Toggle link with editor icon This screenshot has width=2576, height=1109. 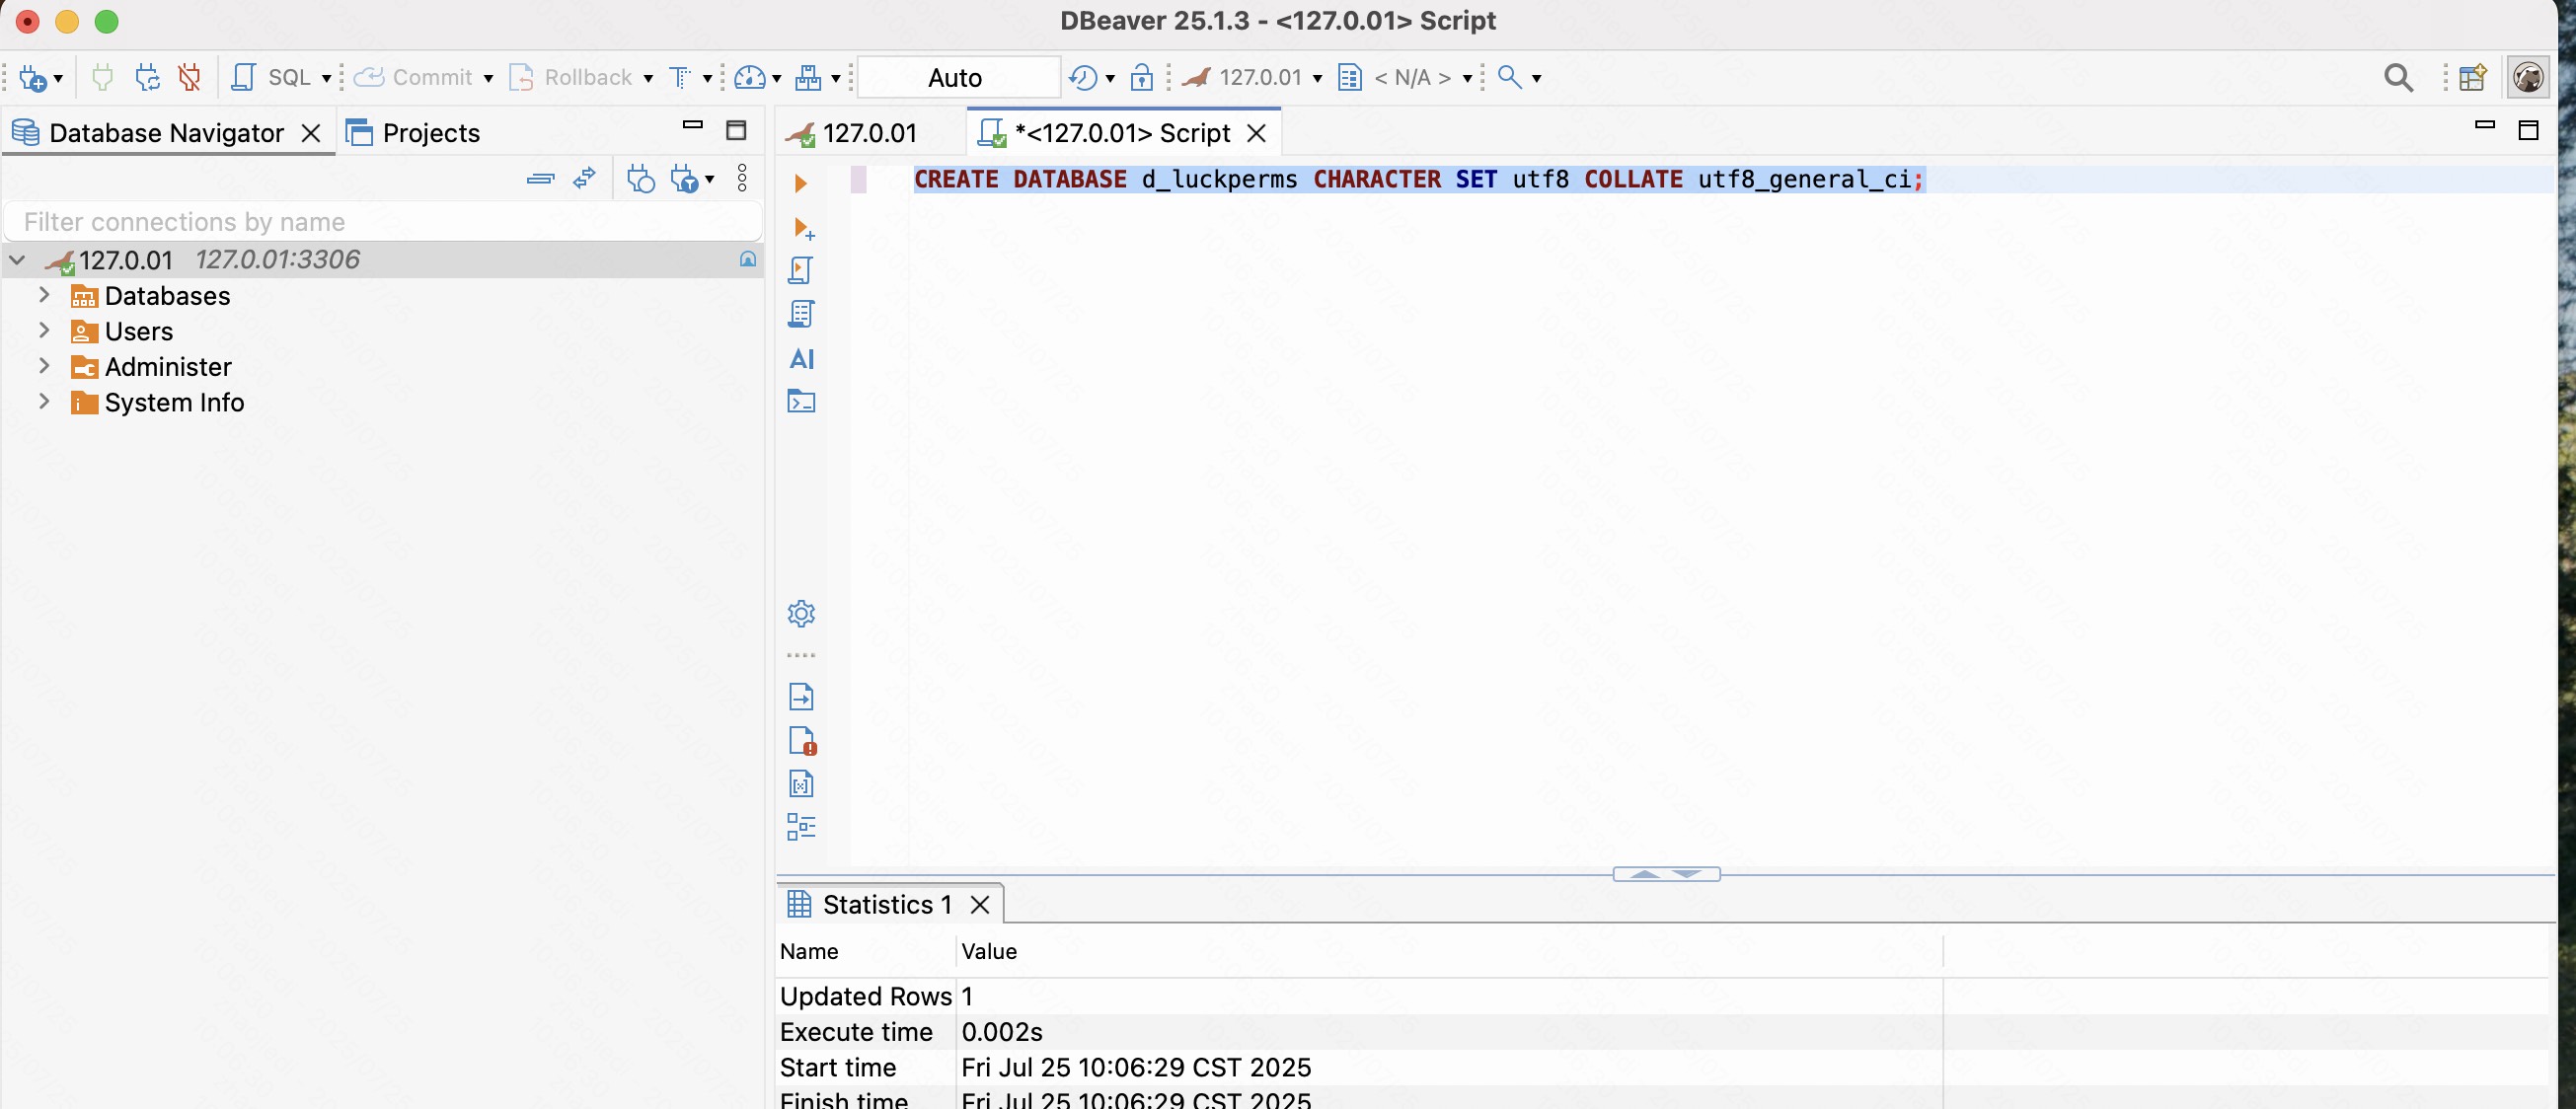[x=584, y=179]
